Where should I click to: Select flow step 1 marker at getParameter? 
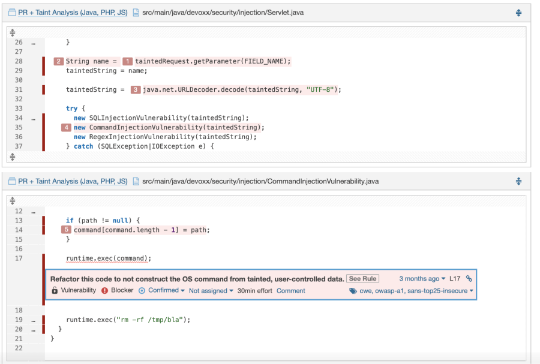click(127, 61)
